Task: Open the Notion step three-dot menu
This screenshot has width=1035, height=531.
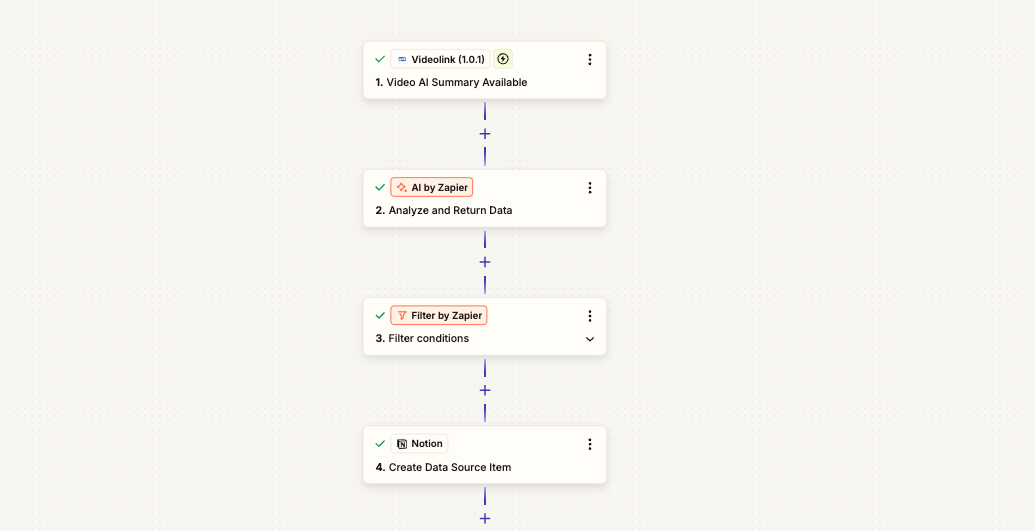Action: coord(590,444)
